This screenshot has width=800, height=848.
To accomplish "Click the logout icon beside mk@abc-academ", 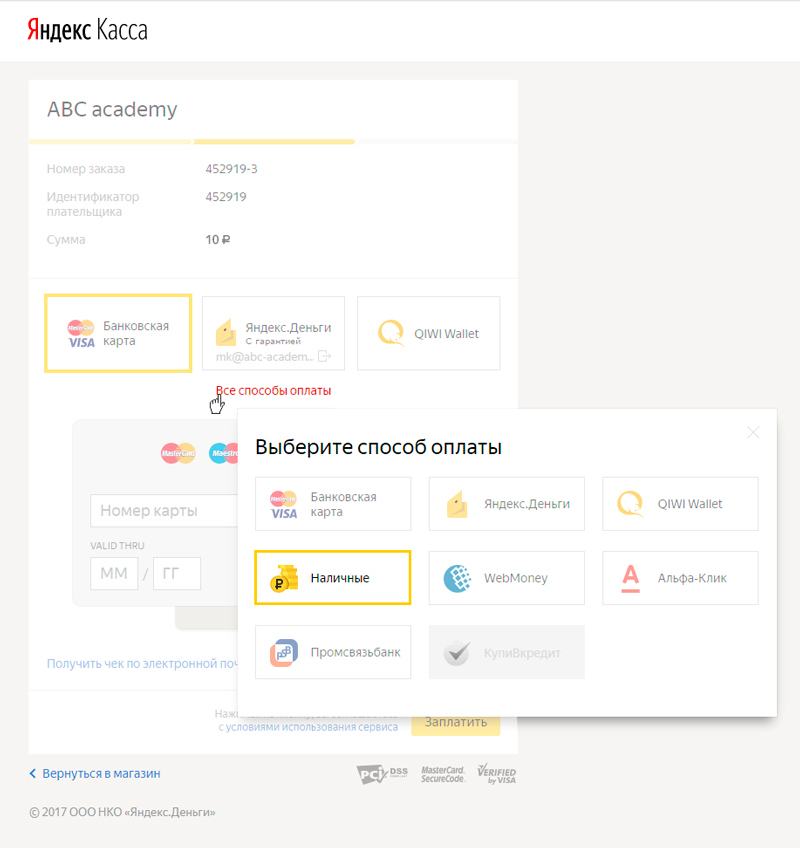I will pyautogui.click(x=324, y=356).
